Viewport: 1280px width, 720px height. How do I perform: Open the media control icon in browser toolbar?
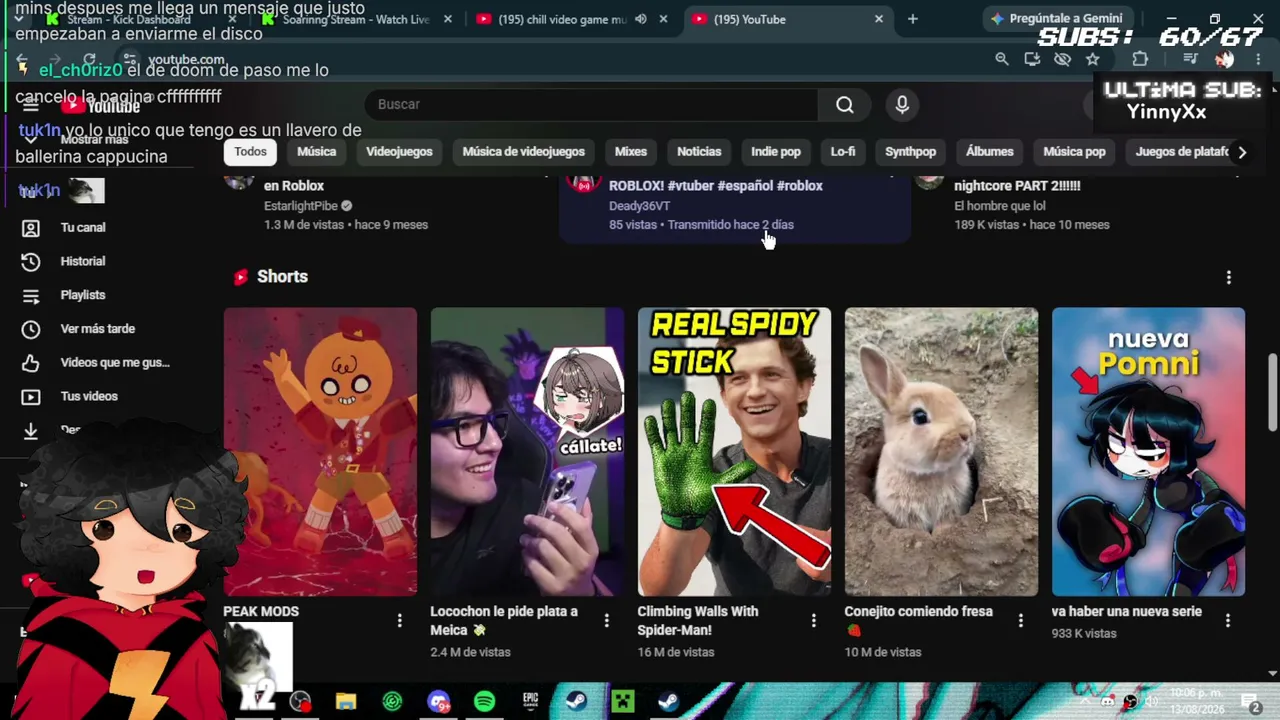coord(1190,59)
